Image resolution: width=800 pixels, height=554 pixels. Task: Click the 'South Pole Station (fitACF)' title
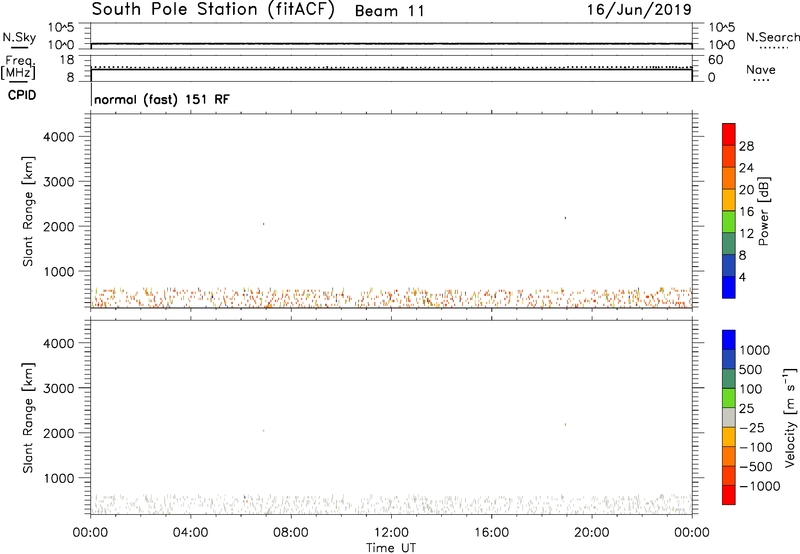coord(213,10)
